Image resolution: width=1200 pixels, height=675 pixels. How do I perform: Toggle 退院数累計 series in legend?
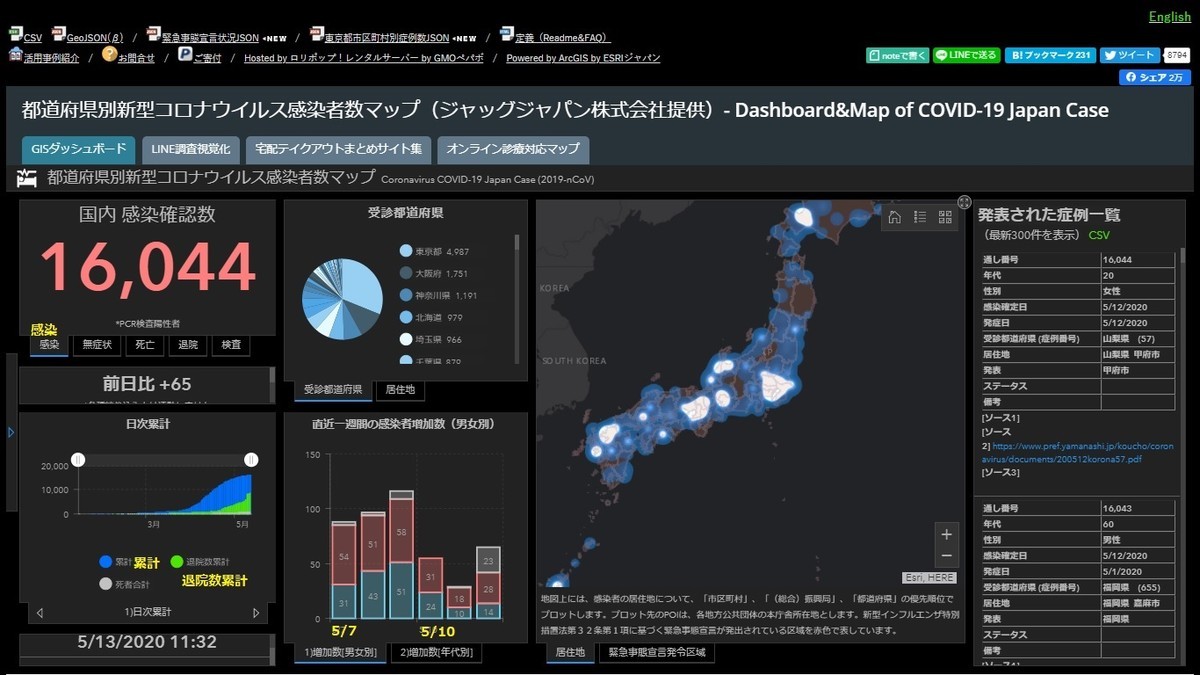pos(200,562)
